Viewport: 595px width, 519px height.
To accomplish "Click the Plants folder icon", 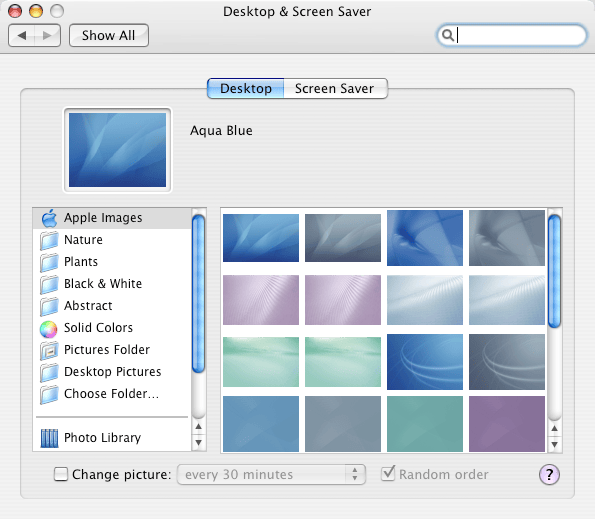I will [49, 262].
